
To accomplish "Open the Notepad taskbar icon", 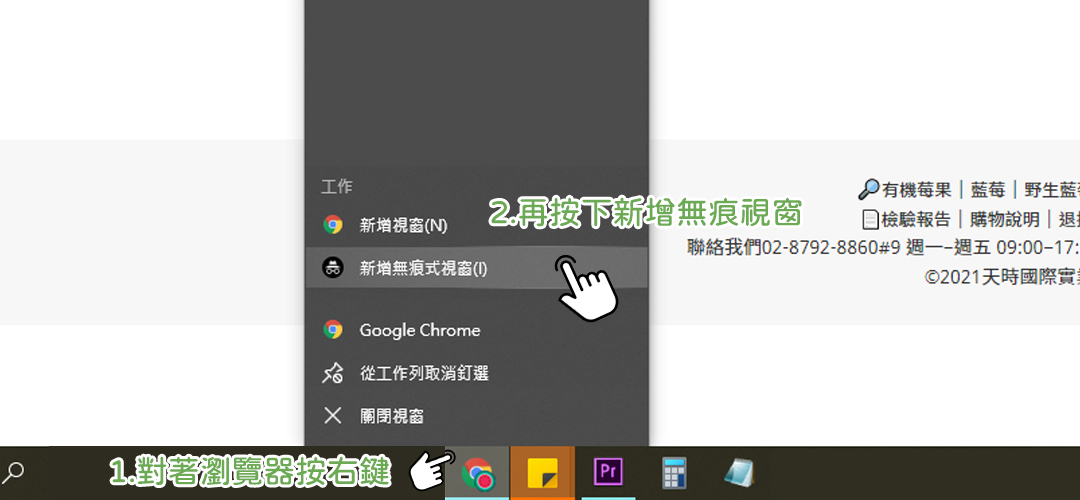I will coord(739,473).
